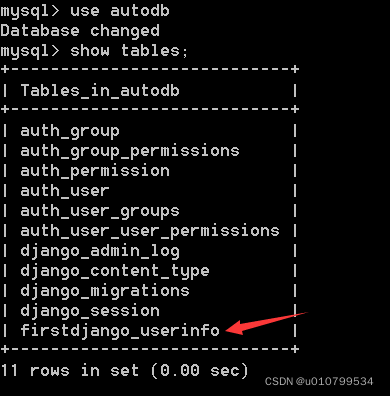The height and width of the screenshot is (396, 390).
Task: Click the red arrow annotation
Action: click(x=266, y=323)
